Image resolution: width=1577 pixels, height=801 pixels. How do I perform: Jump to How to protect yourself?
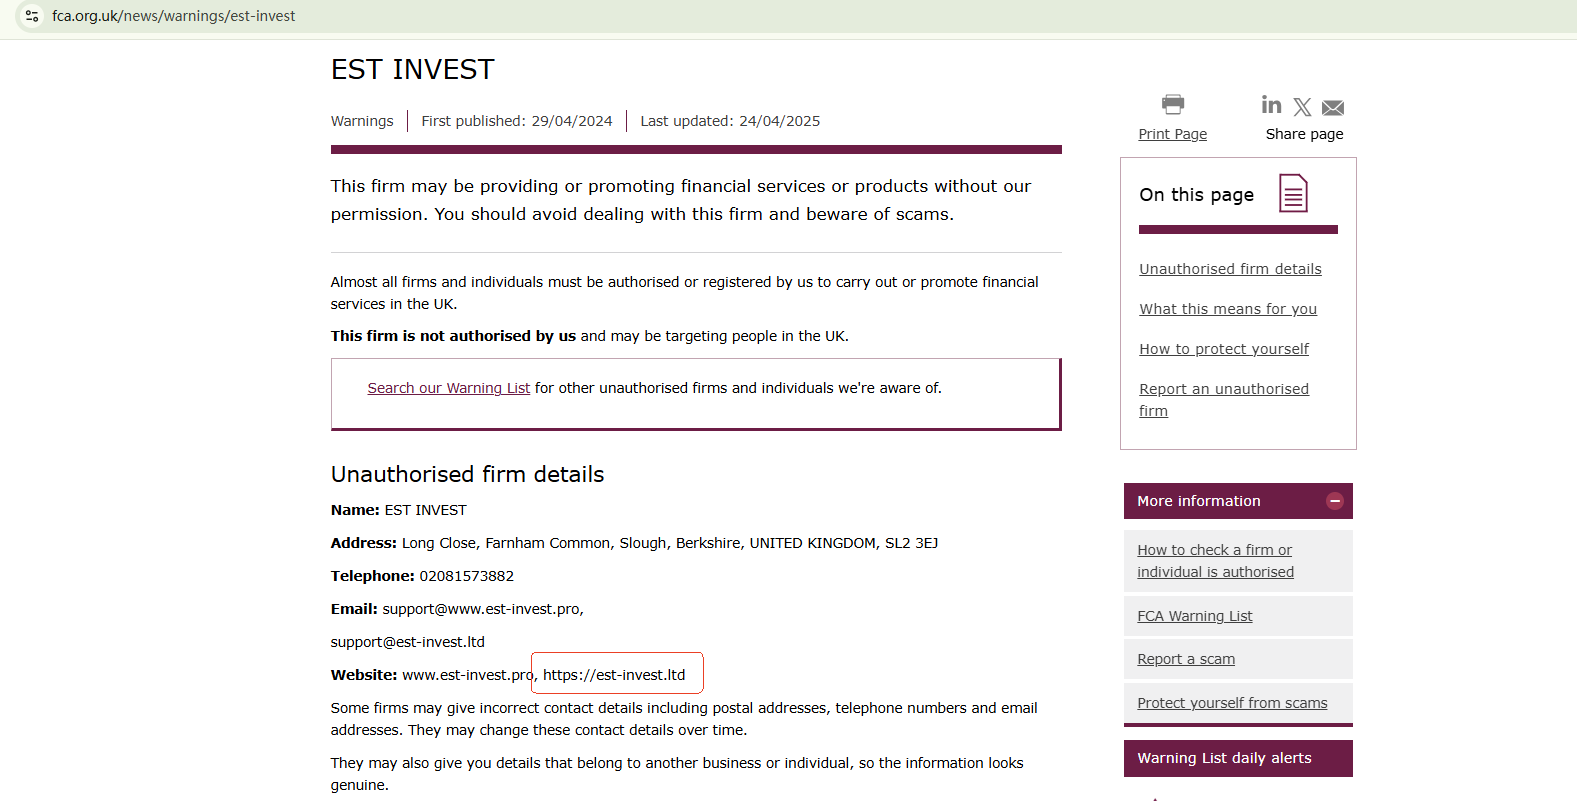[x=1224, y=349]
